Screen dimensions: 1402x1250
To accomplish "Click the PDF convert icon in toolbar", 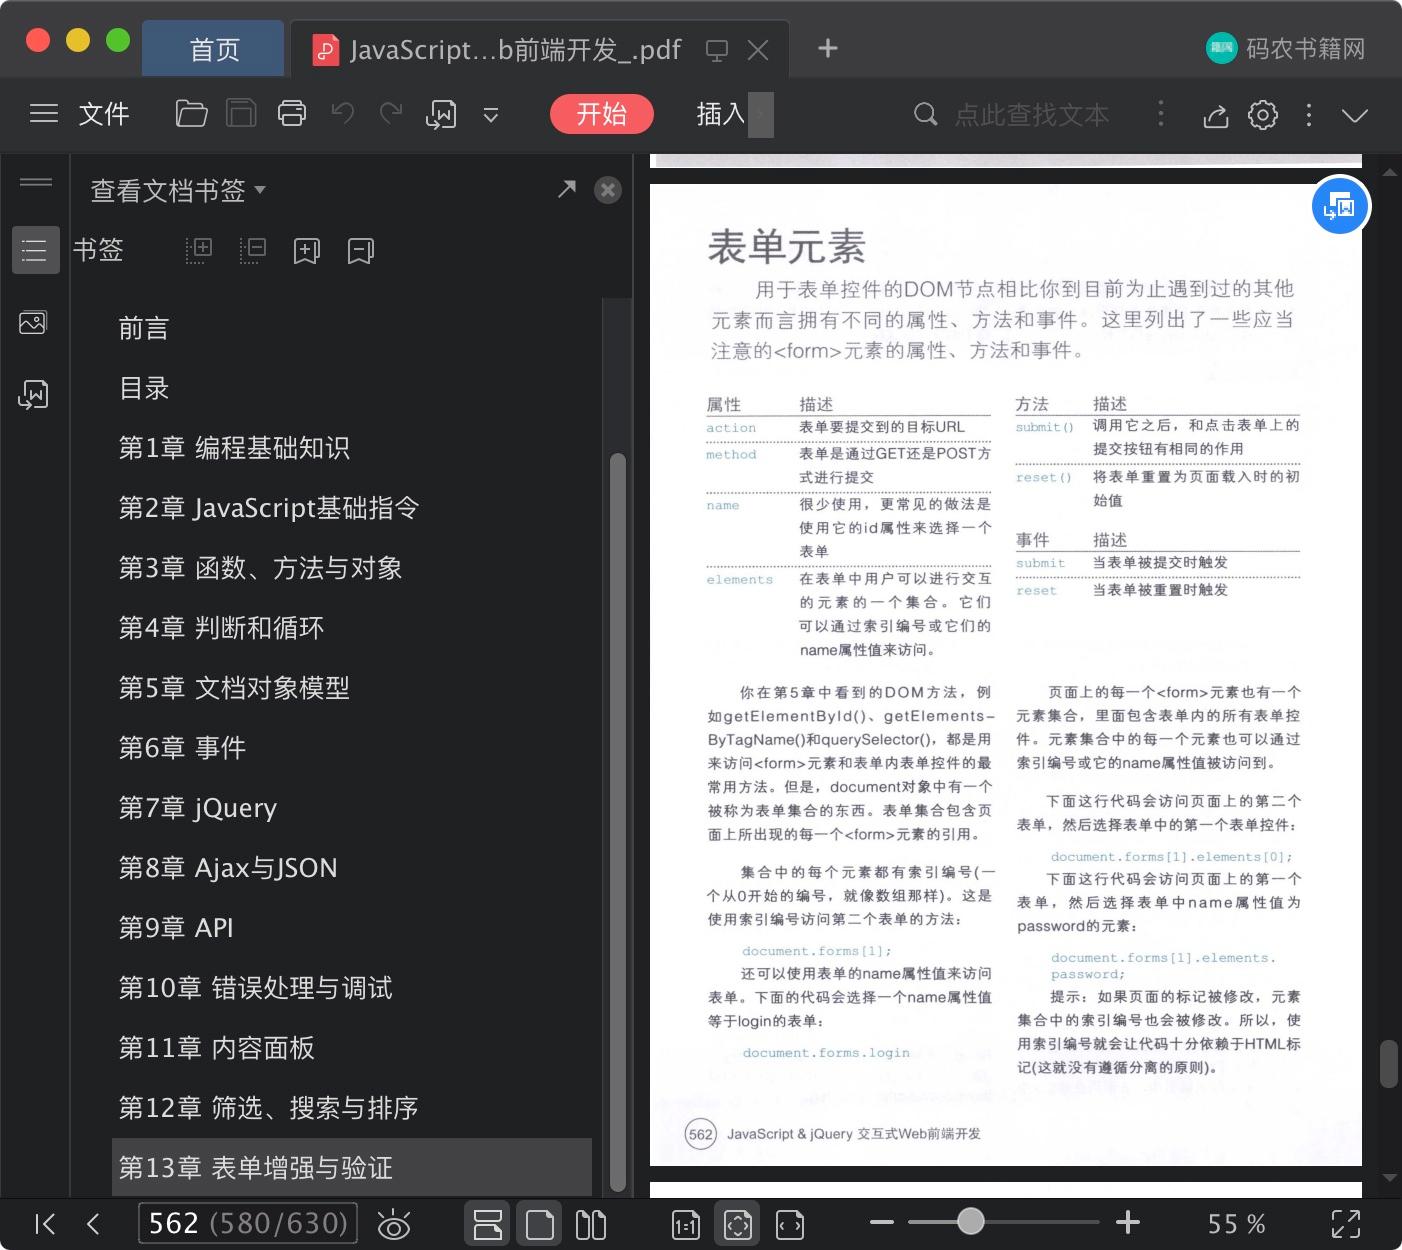I will pos(440,115).
